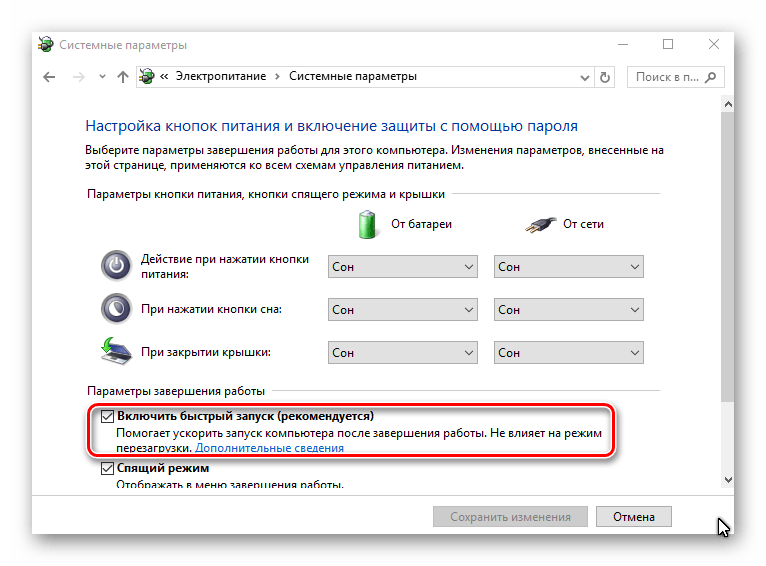Toggle the Спящий режим checkbox

point(107,468)
